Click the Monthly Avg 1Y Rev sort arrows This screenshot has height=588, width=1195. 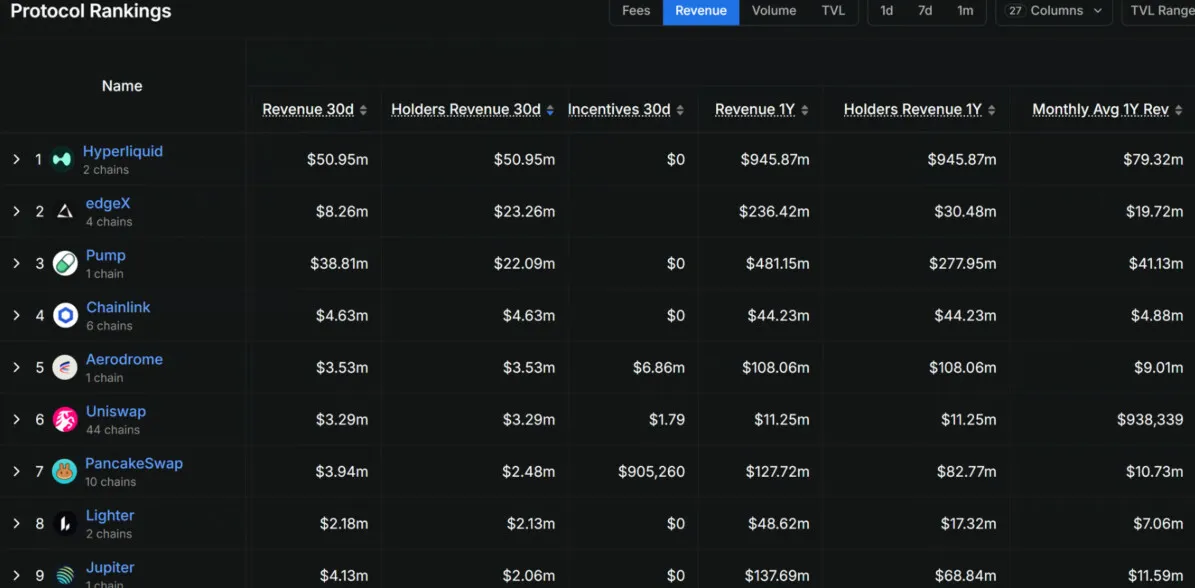[1179, 110]
